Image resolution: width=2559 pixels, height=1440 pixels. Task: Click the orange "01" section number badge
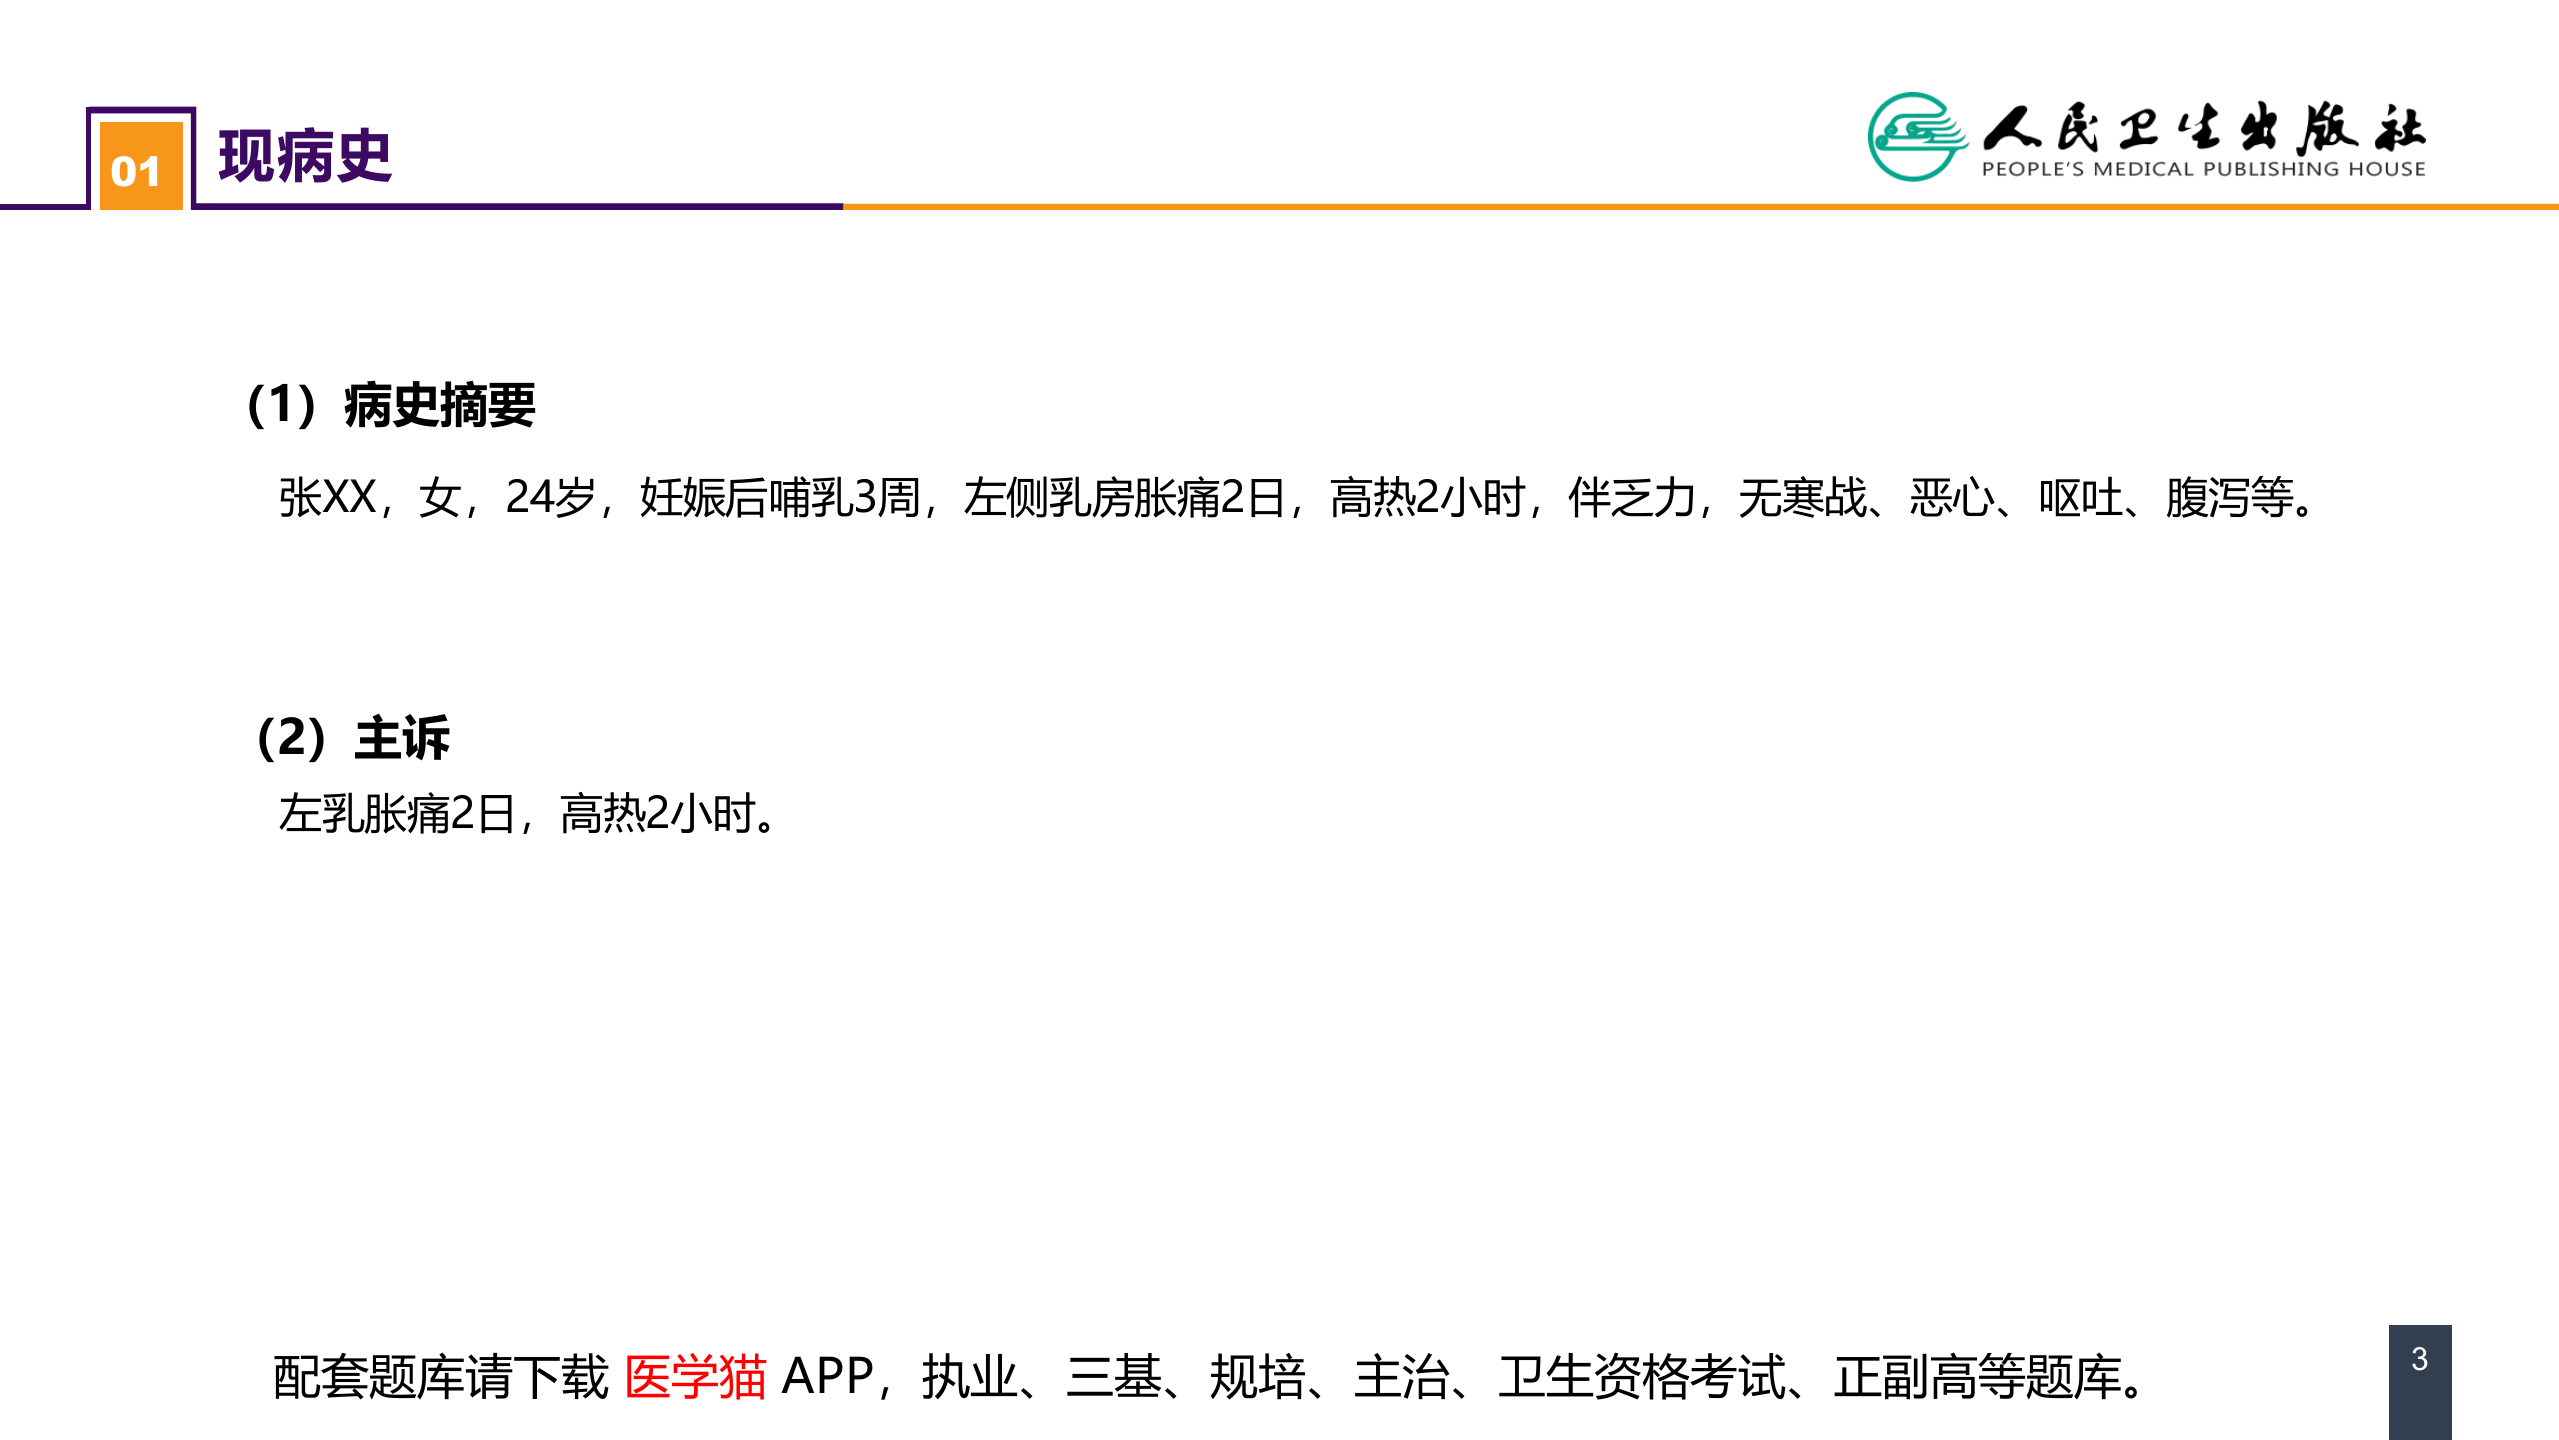[x=140, y=168]
